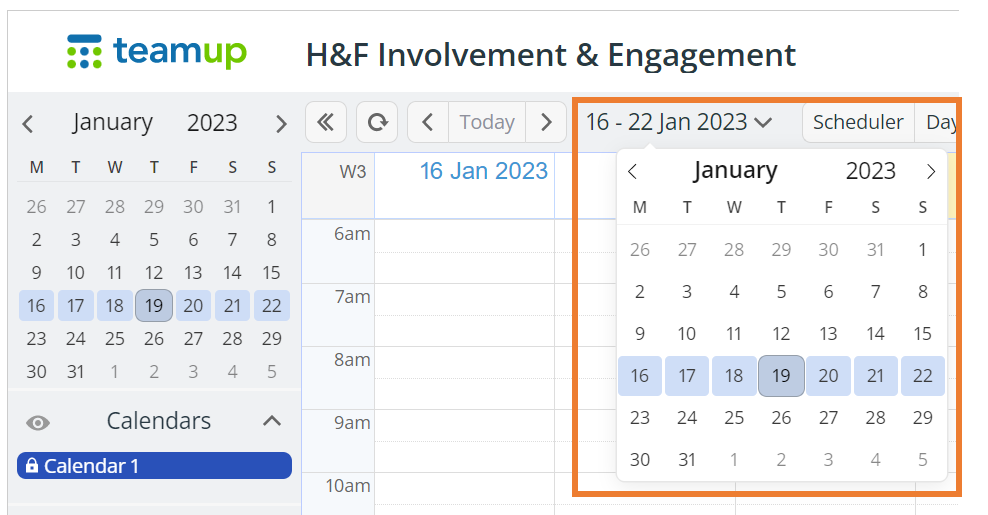Viewport: 988px width, 515px height.
Task: Select 25 in date picker popup
Action: pyautogui.click(x=734, y=417)
